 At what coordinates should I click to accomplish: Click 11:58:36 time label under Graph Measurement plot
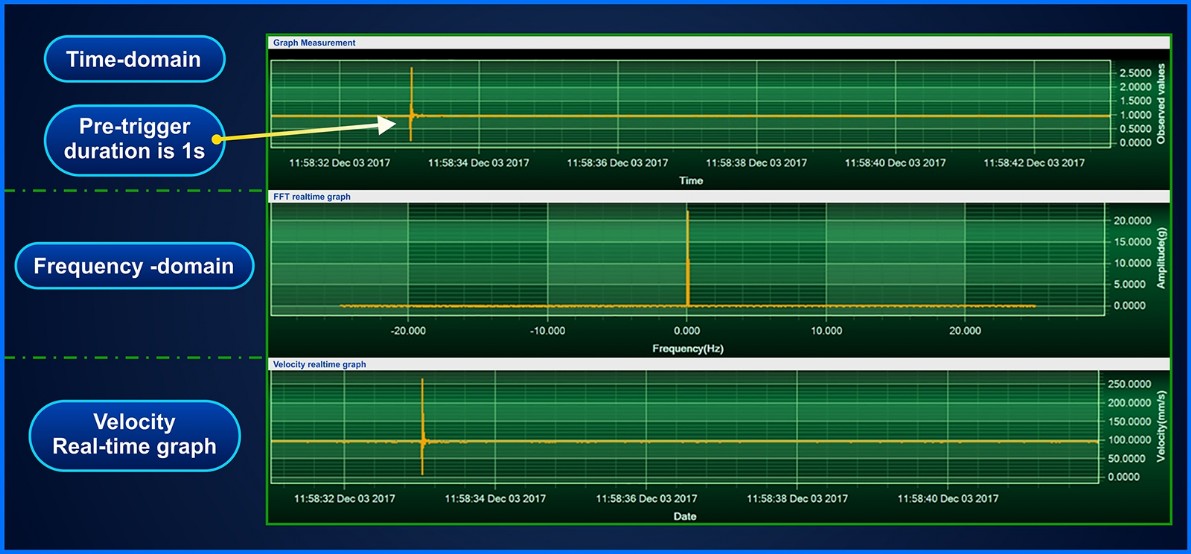coord(618,163)
